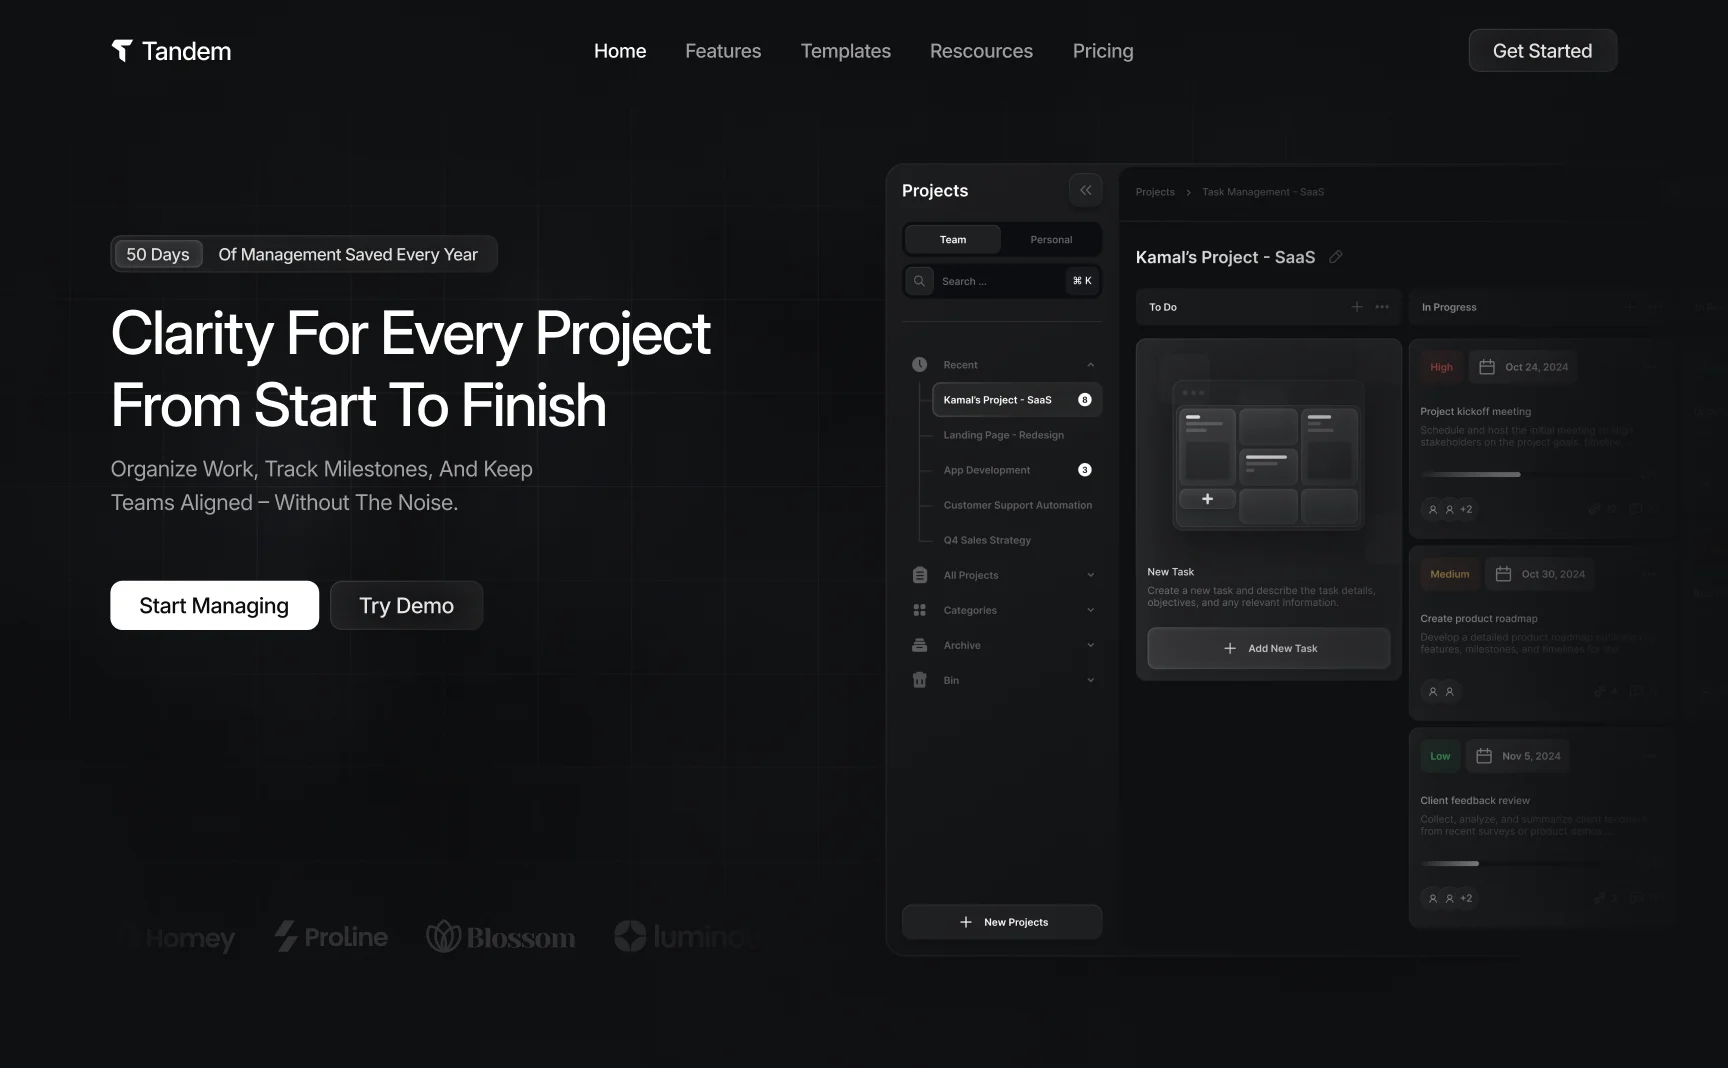Viewport: 1728px width, 1068px height.
Task: Open the Pricing nav menu item
Action: (x=1103, y=51)
